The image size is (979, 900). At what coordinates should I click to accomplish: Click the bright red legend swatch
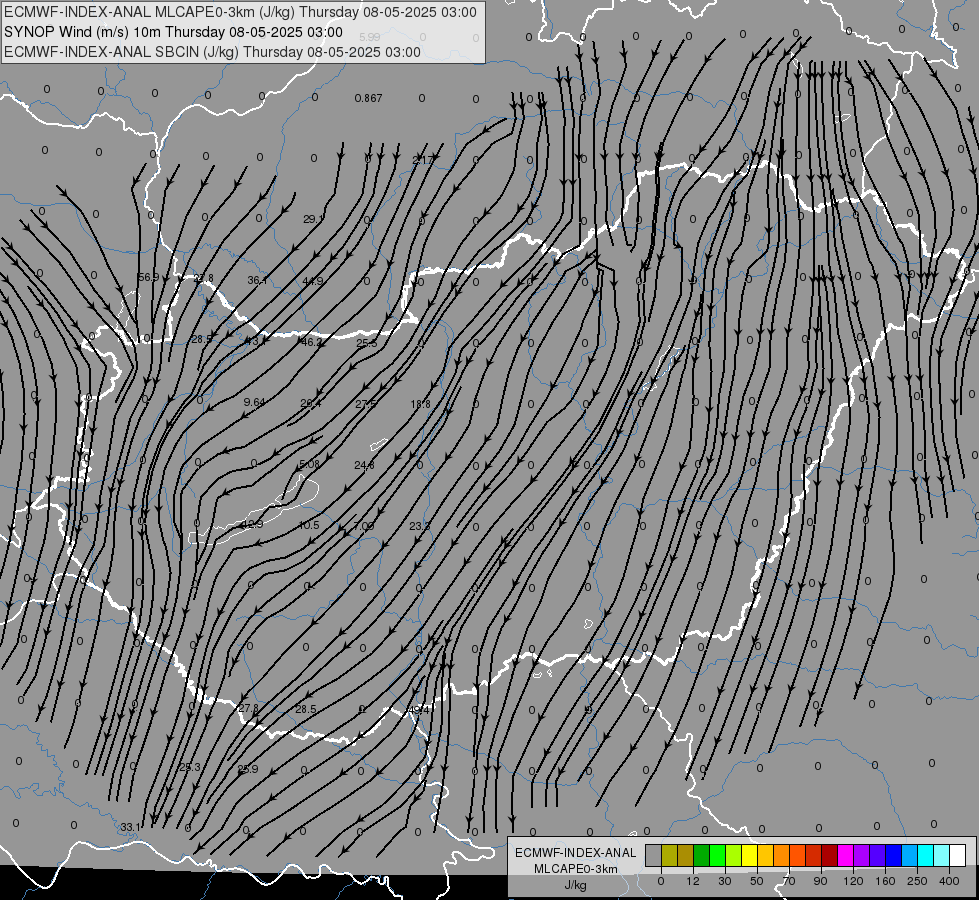(x=814, y=855)
